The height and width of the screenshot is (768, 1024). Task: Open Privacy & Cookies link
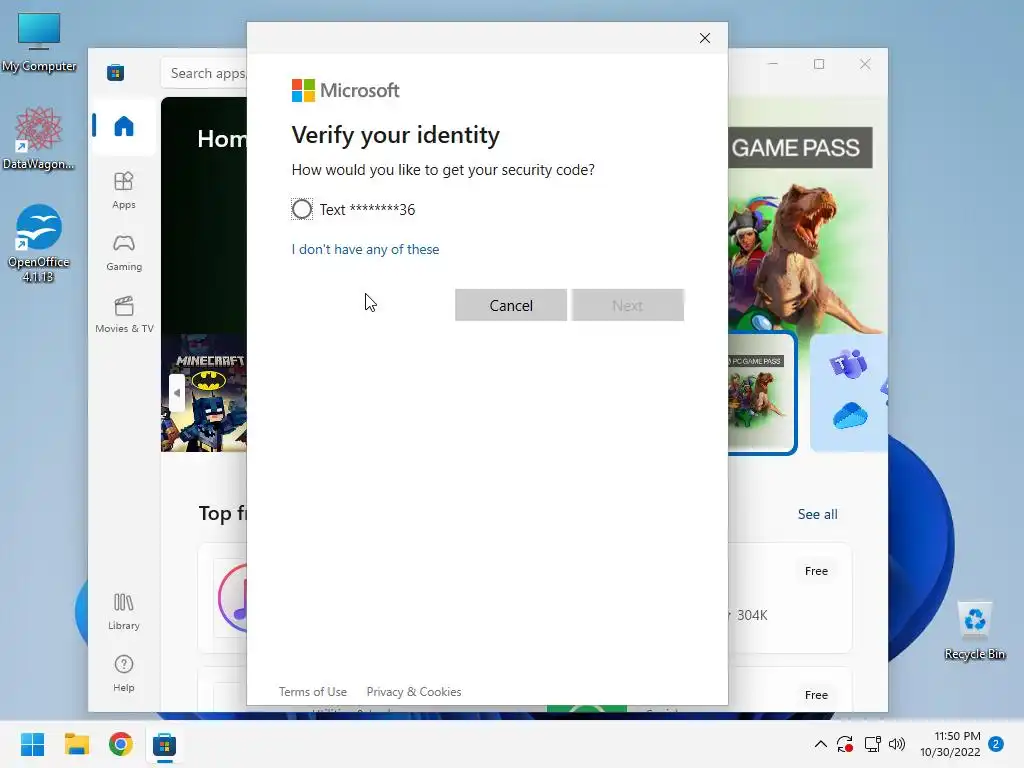click(x=414, y=692)
